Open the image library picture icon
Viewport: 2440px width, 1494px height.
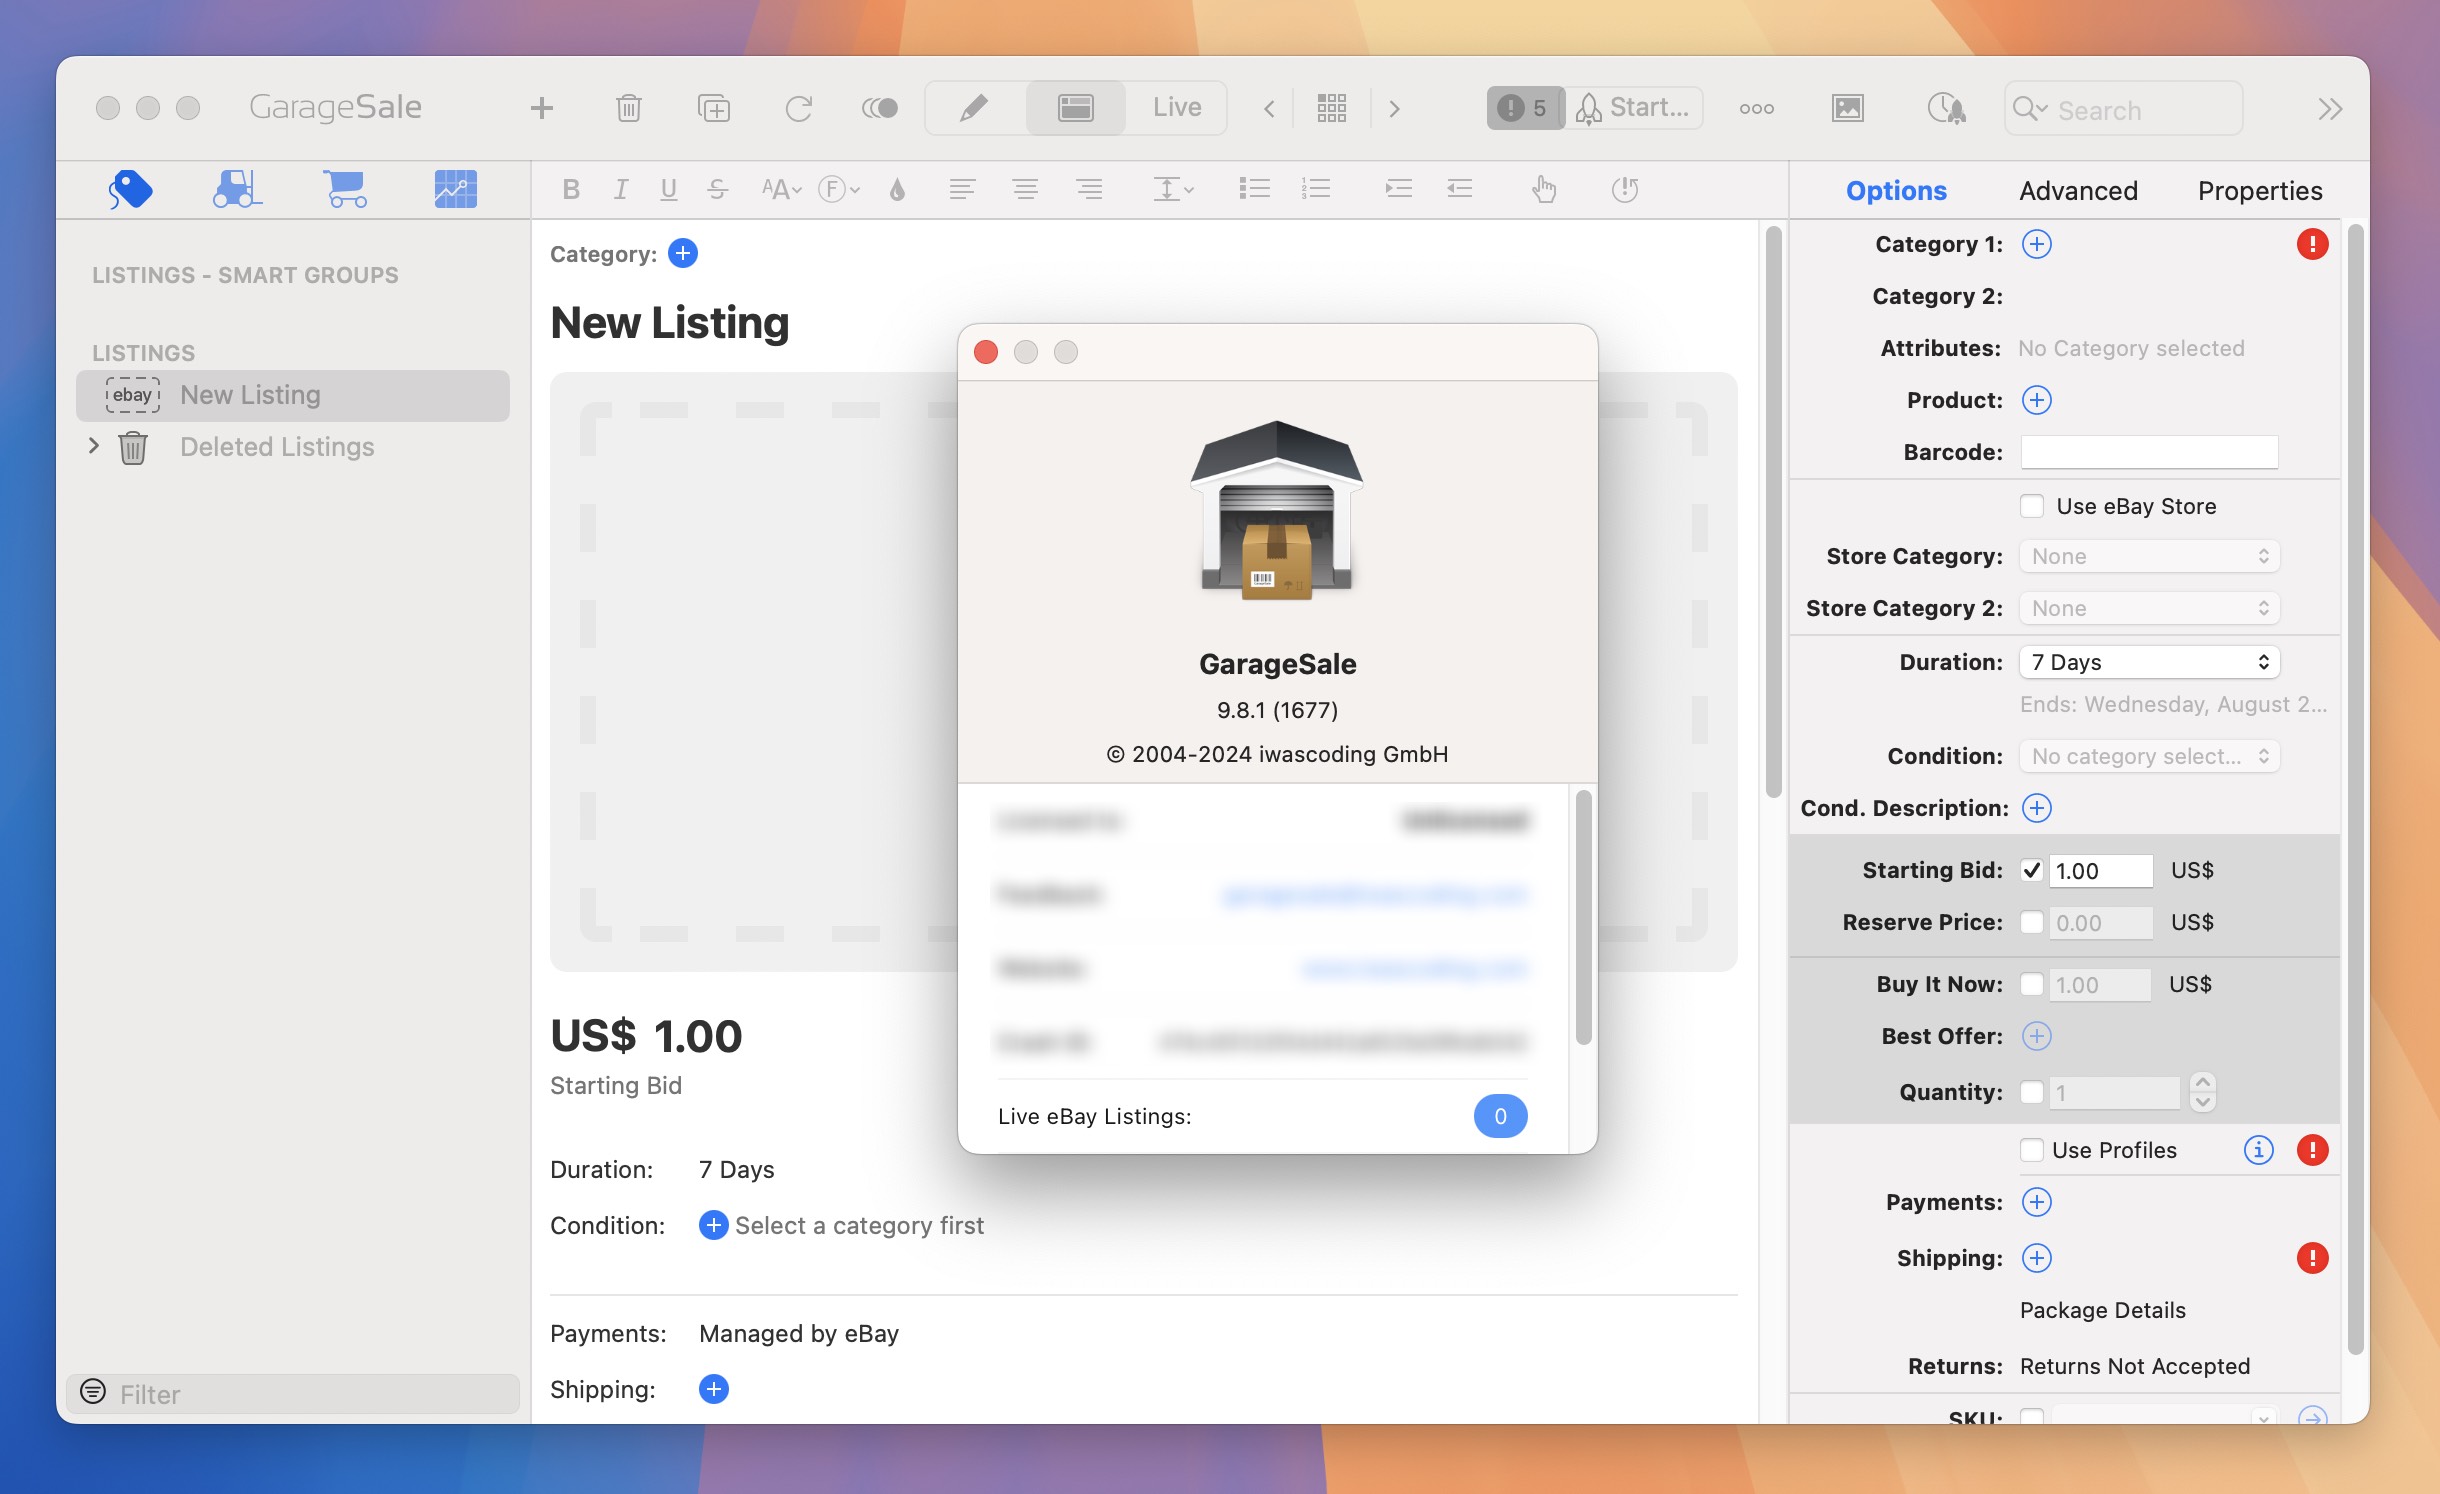tap(1847, 108)
